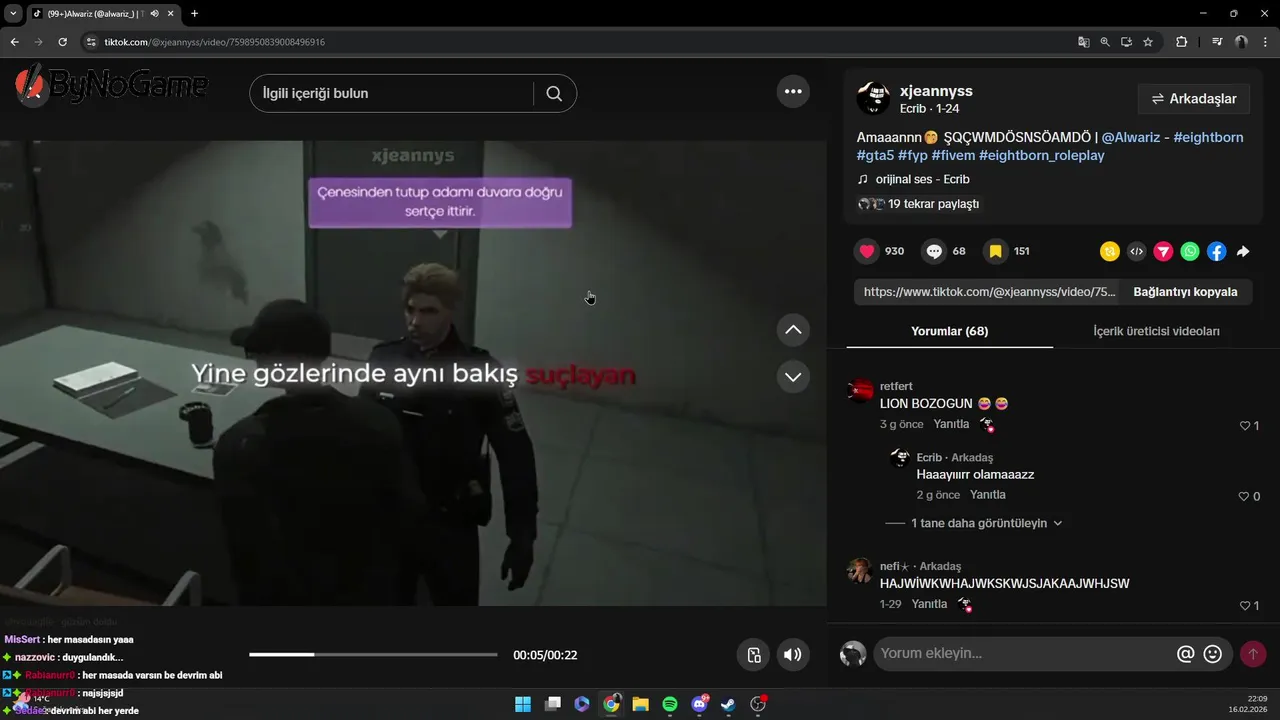The width and height of the screenshot is (1280, 720).
Task: Open the #gta5 hashtag
Action: (875, 155)
